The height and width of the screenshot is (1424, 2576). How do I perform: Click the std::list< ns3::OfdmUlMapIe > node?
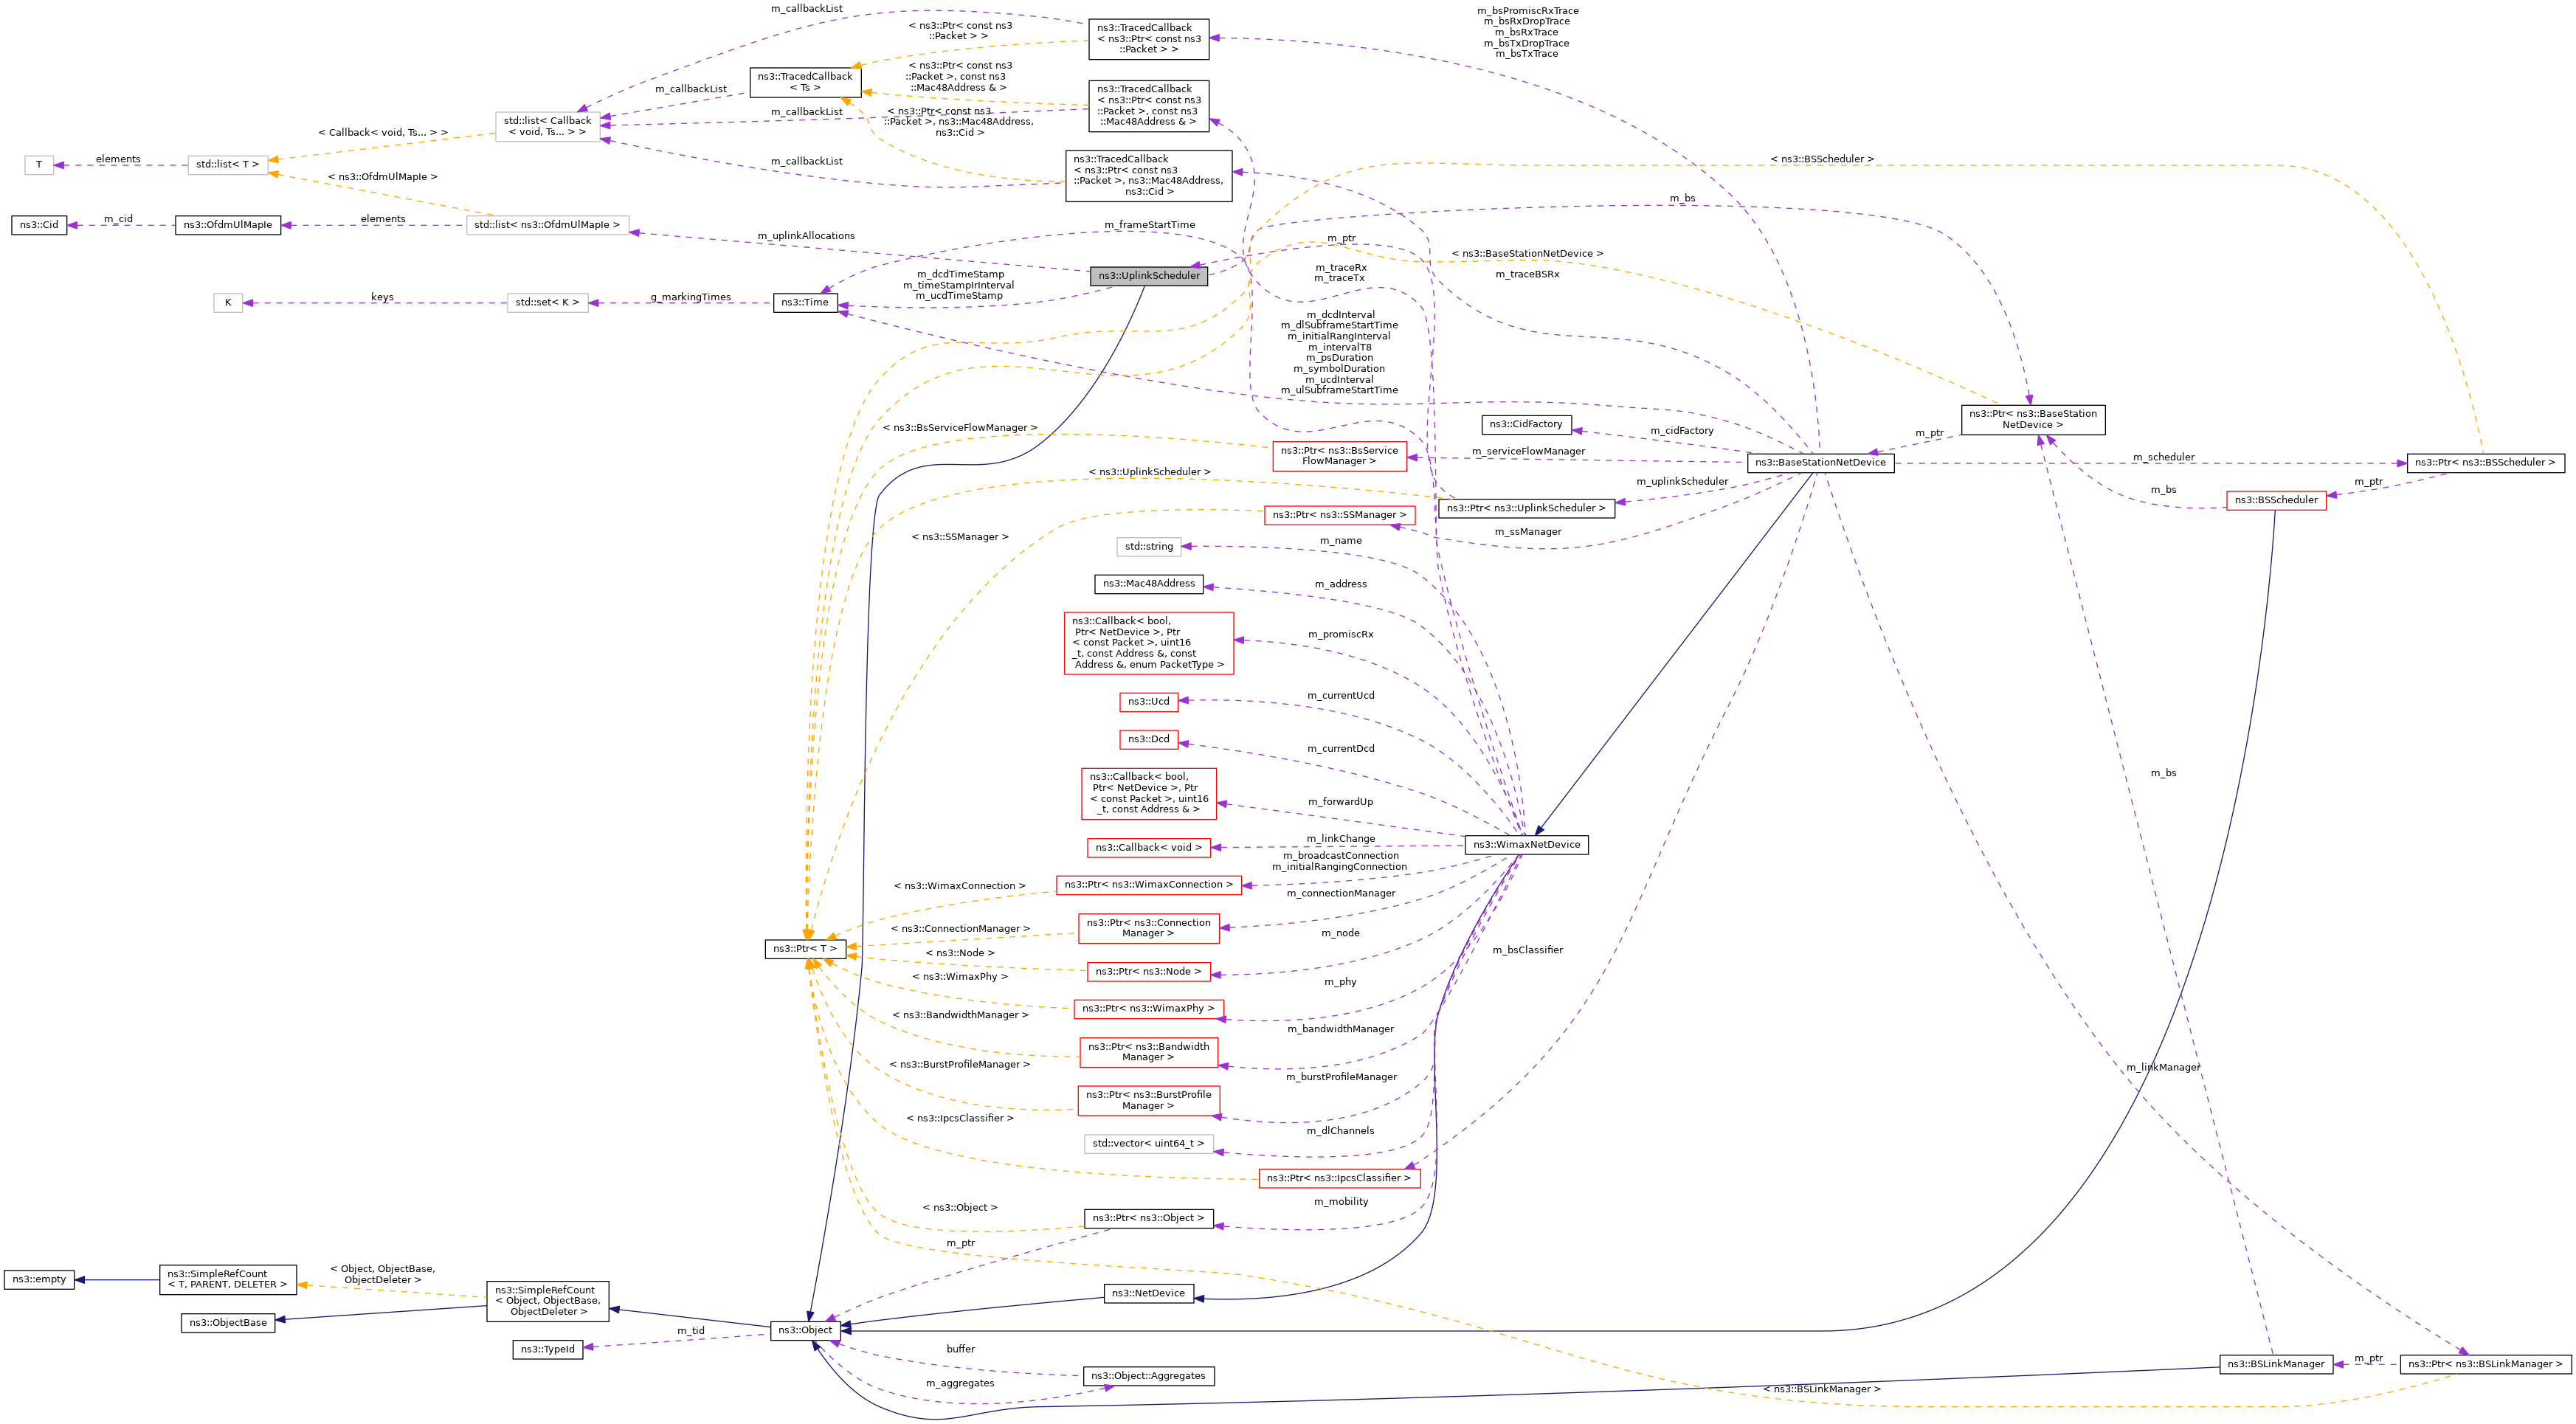(547, 225)
